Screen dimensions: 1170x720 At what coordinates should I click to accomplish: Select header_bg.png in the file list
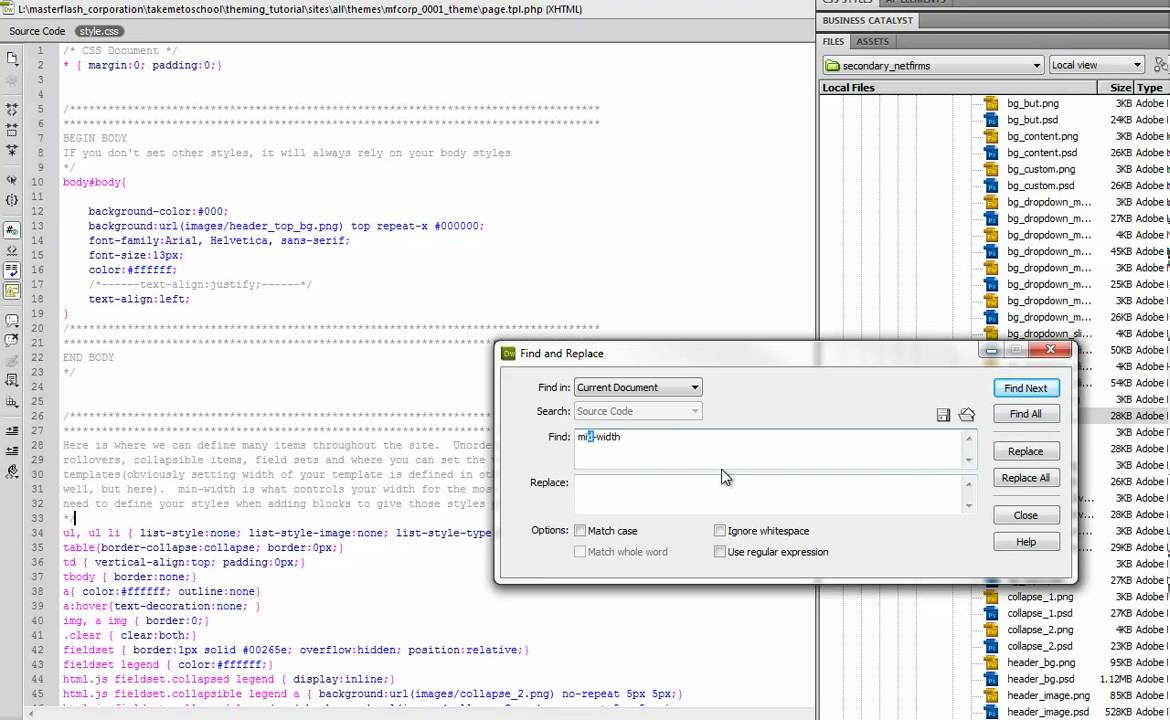pos(1041,662)
